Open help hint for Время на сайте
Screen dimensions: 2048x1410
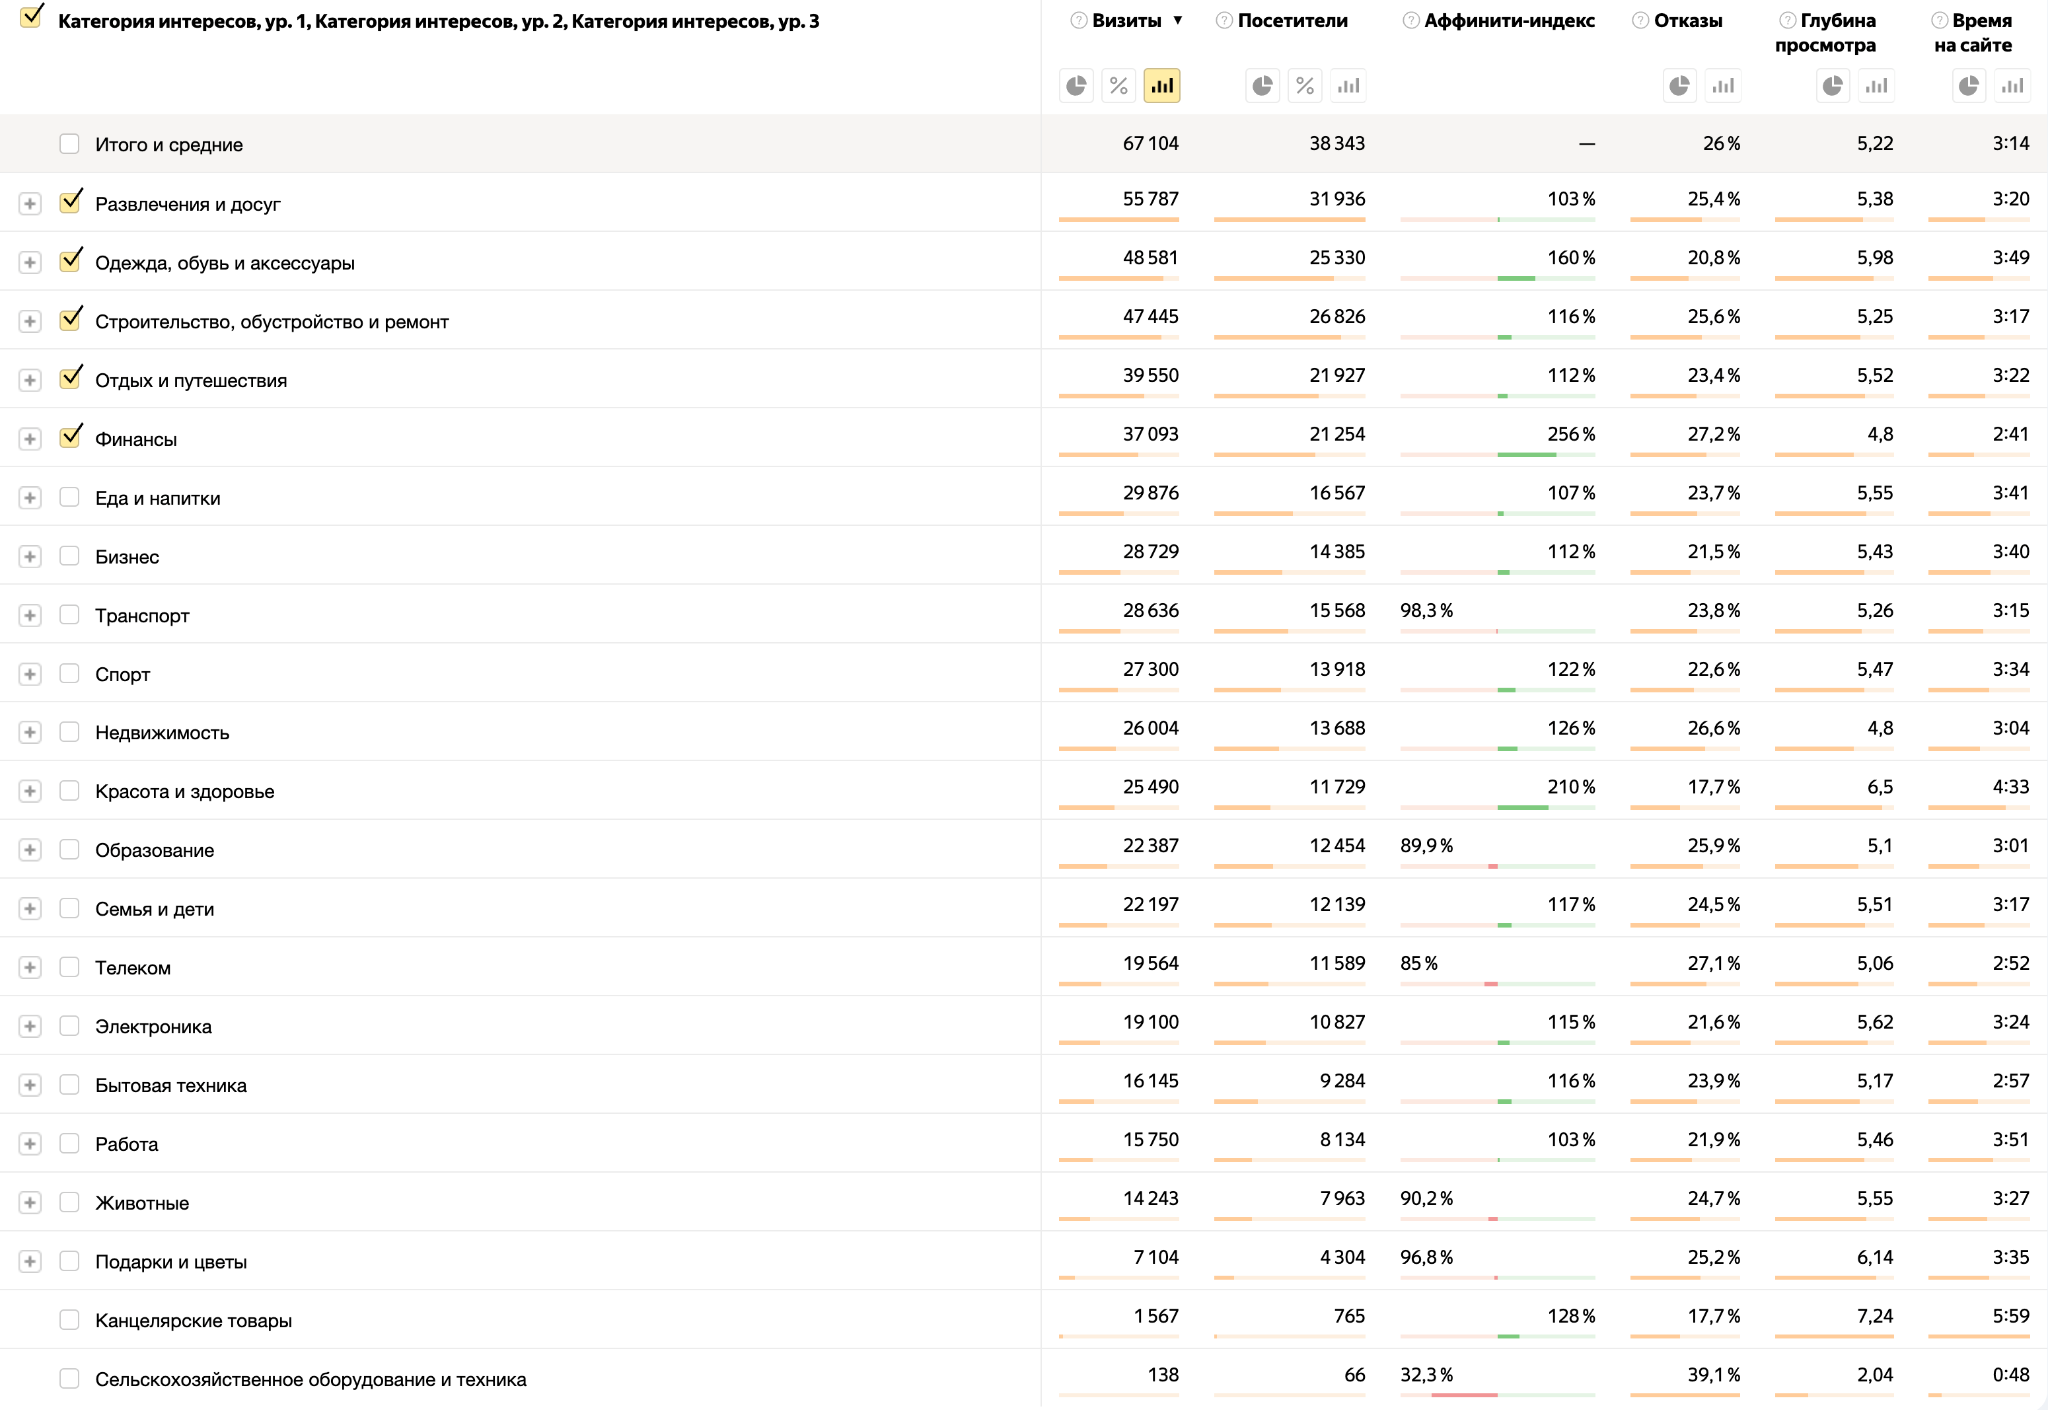[x=1939, y=21]
